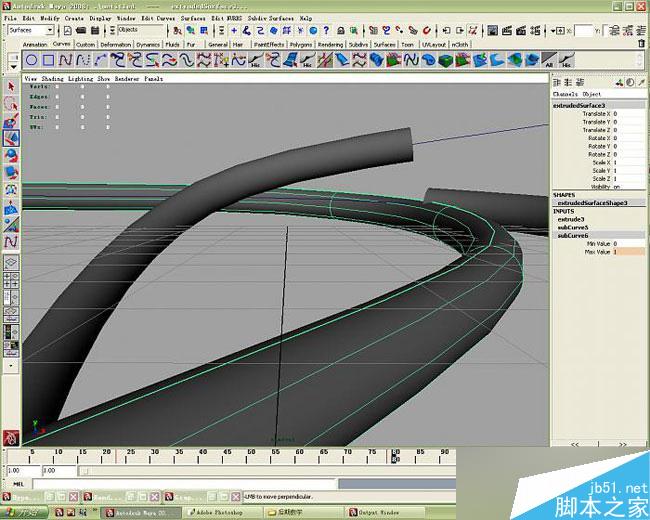
Task: Click the Channels menu in Channel Box
Action: (x=566, y=95)
